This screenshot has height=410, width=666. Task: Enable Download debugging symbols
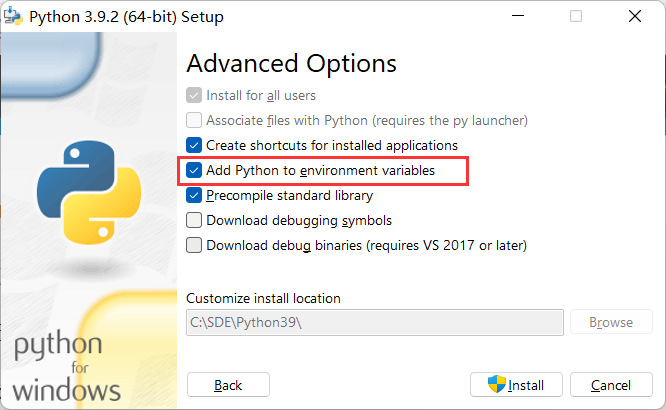tap(194, 220)
